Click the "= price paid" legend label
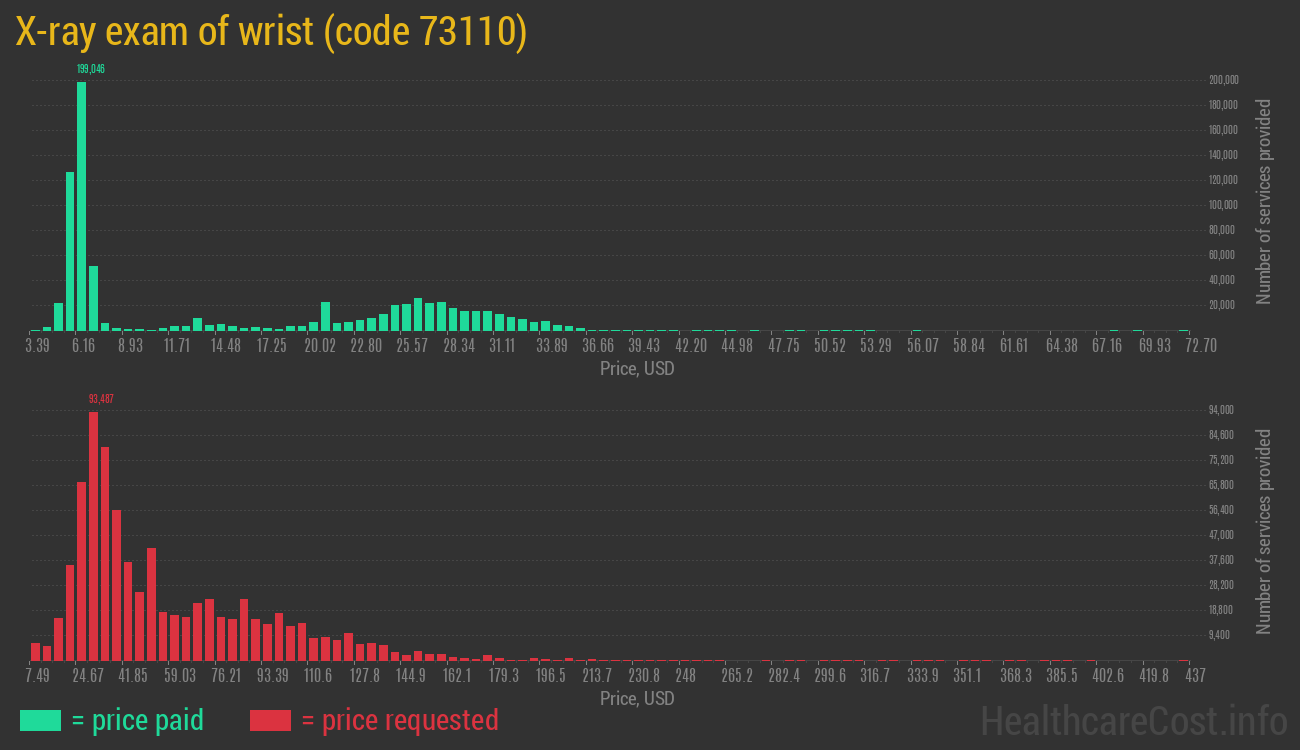Viewport: 1300px width, 750px height. 138,720
